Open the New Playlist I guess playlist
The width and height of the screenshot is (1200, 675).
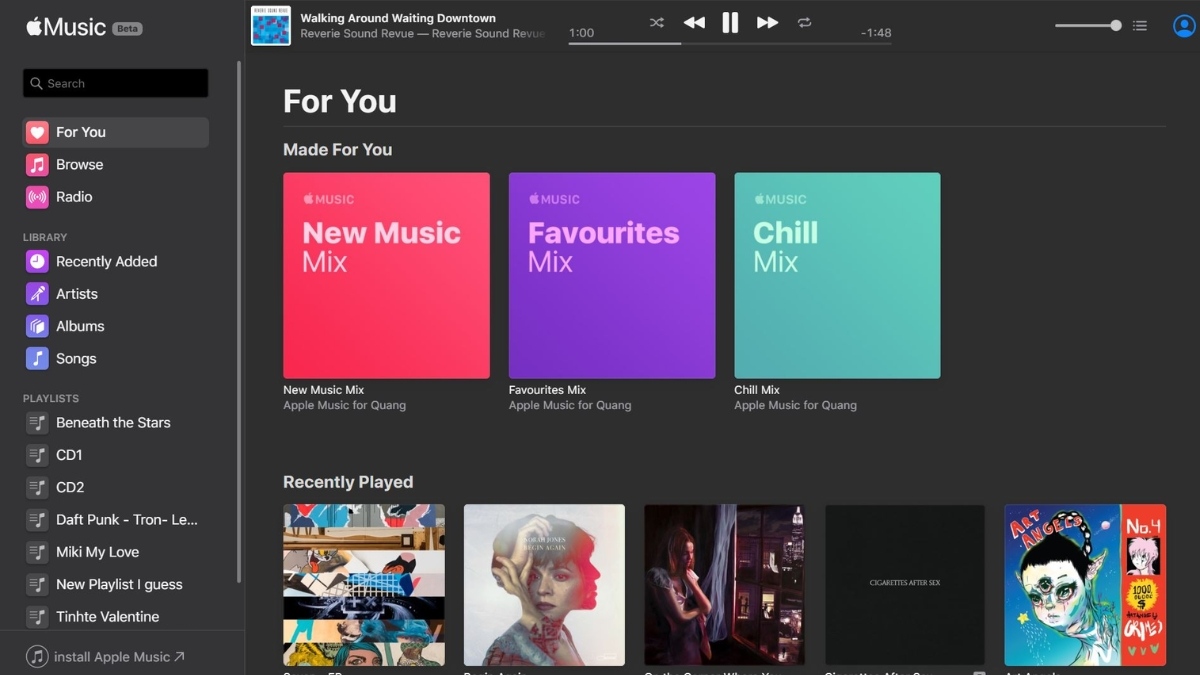(116, 584)
